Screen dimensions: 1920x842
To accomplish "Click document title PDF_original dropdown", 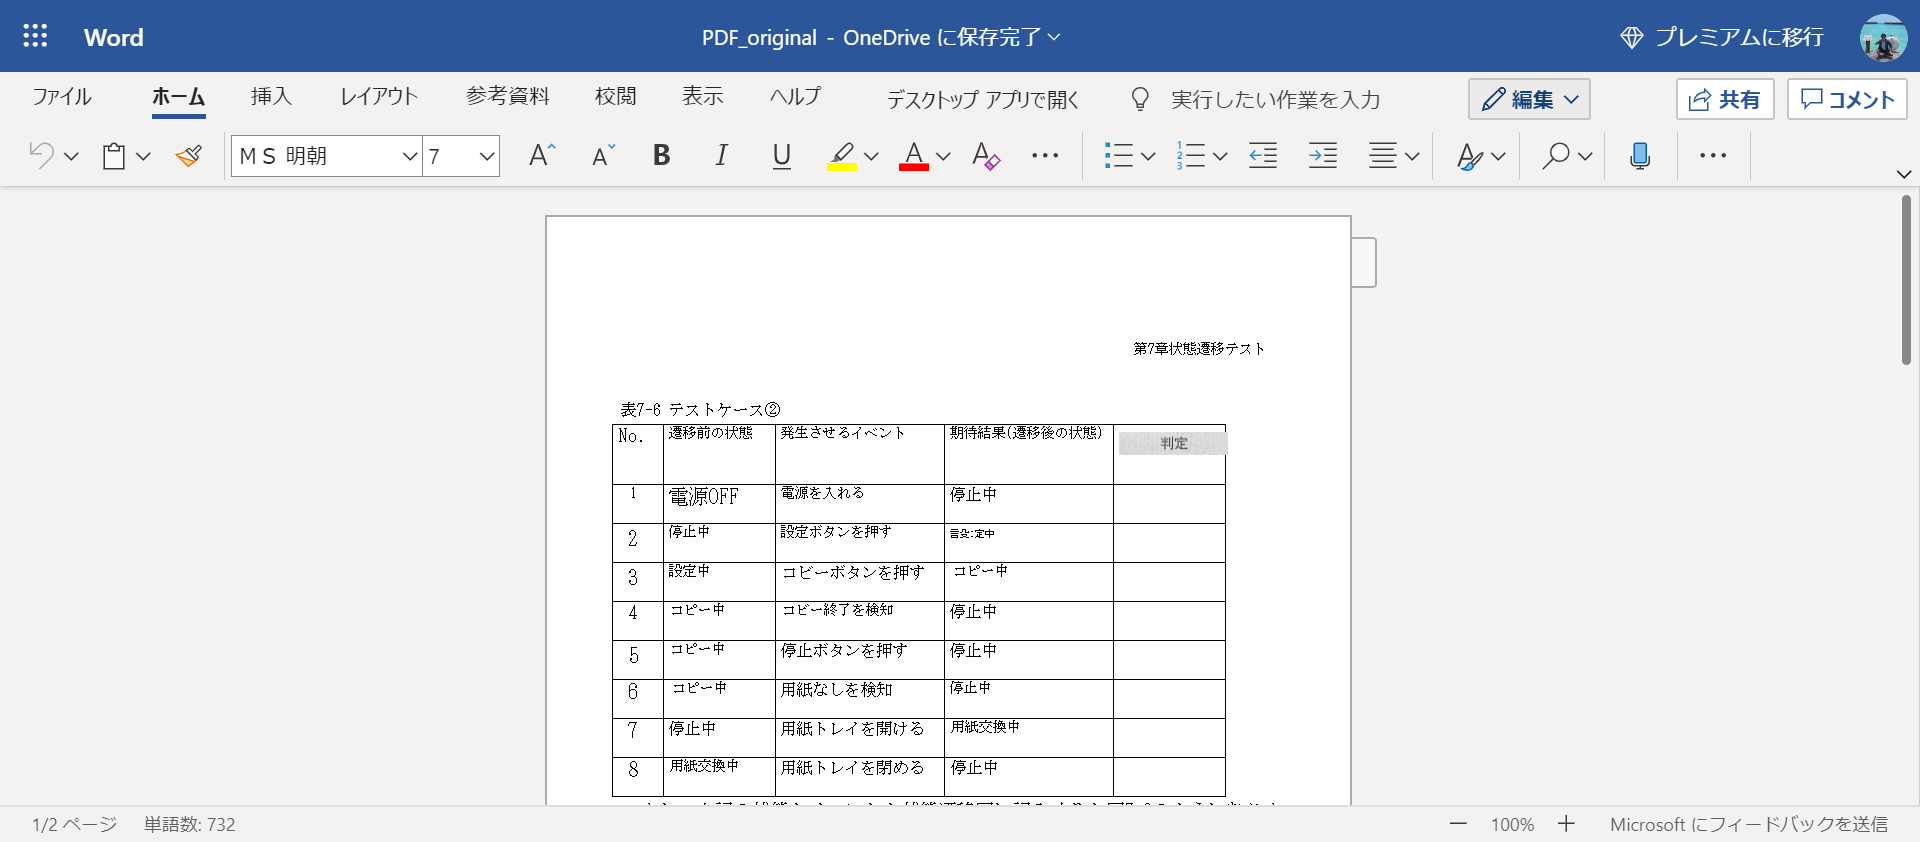I will pos(881,37).
